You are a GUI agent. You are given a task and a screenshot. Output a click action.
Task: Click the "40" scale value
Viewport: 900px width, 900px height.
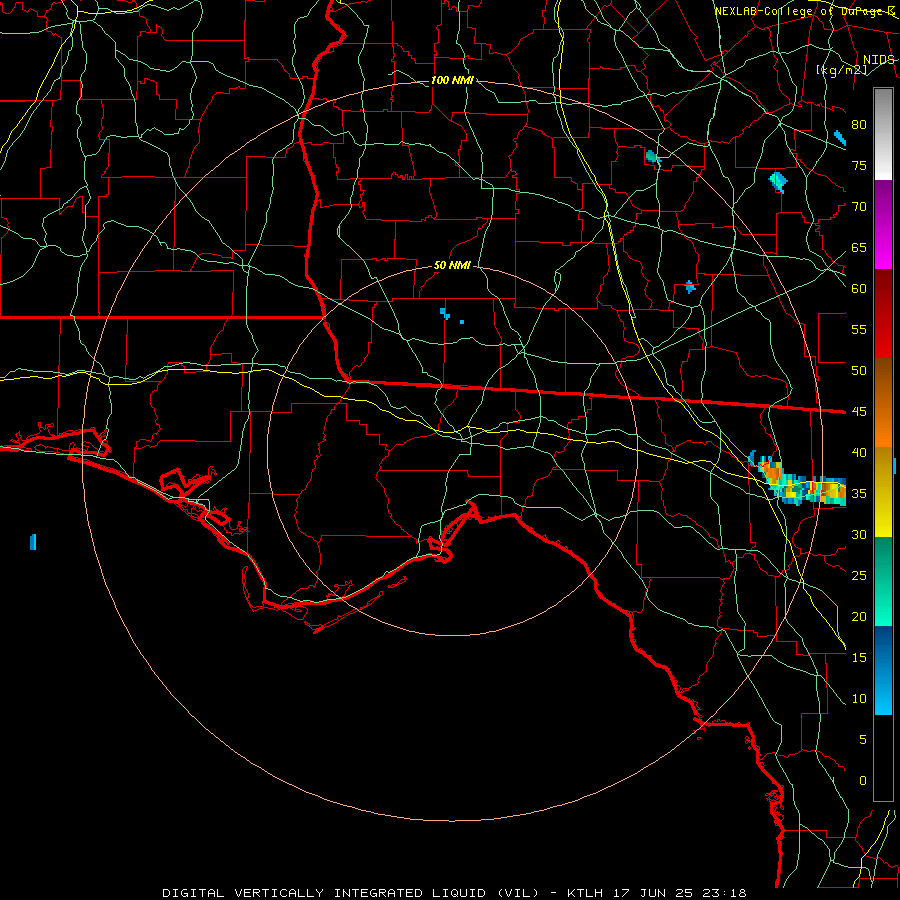click(x=859, y=453)
